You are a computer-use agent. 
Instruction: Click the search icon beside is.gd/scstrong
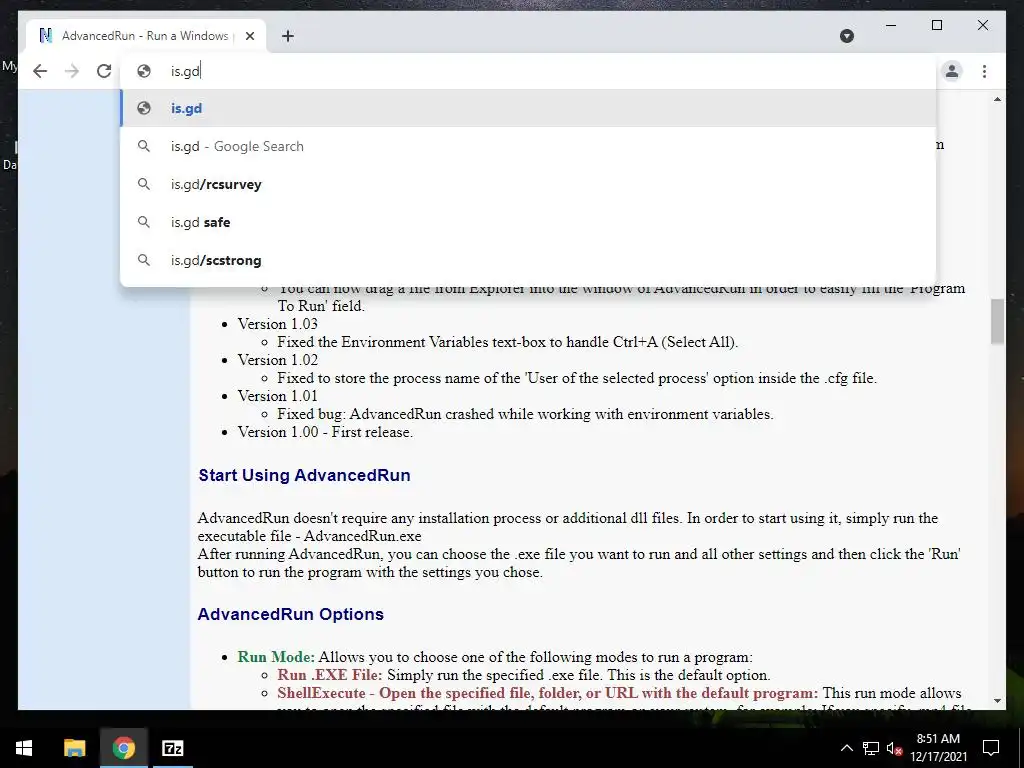click(x=144, y=260)
